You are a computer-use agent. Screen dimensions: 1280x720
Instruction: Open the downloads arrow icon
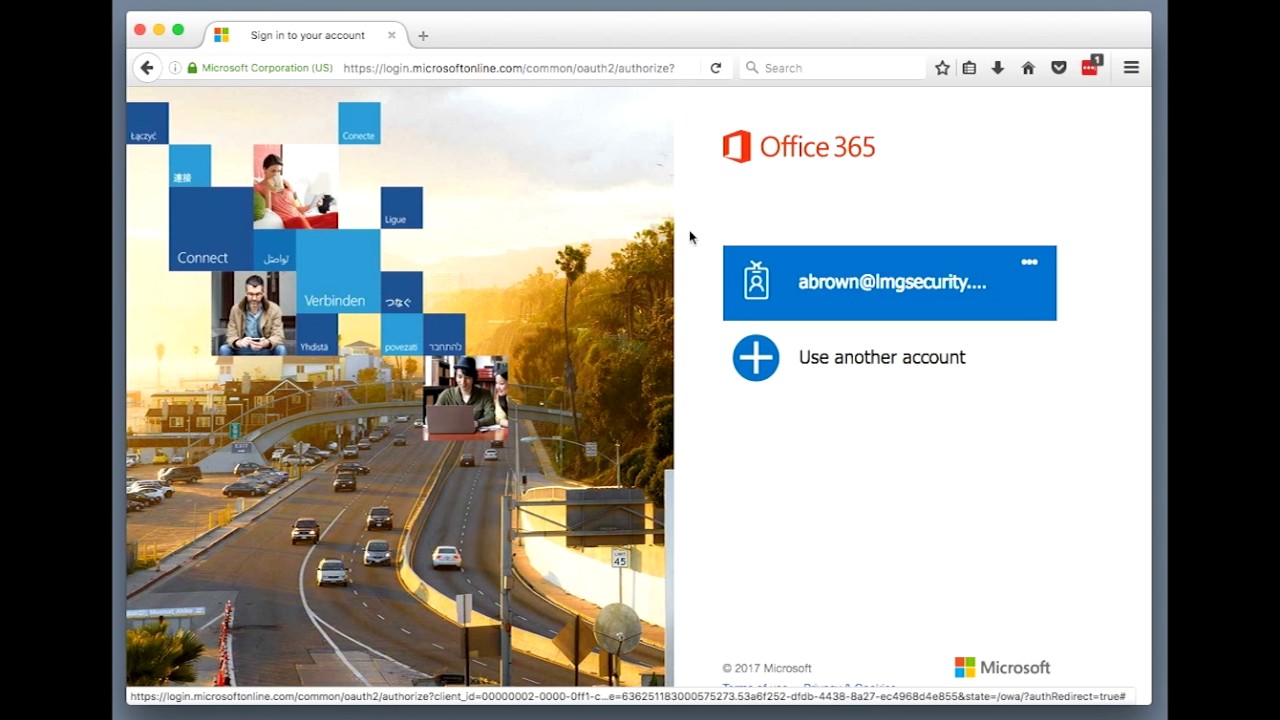(x=998, y=68)
